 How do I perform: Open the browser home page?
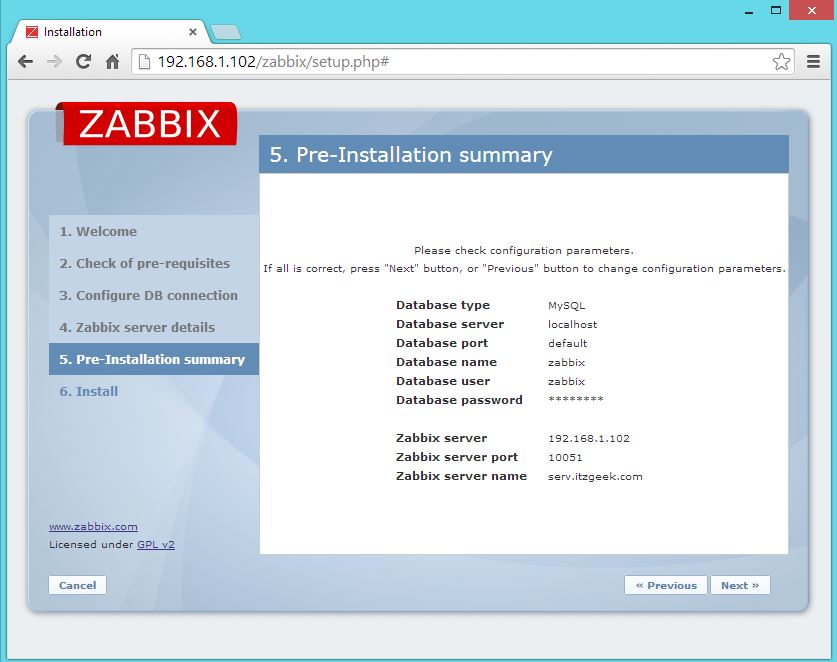click(x=113, y=61)
